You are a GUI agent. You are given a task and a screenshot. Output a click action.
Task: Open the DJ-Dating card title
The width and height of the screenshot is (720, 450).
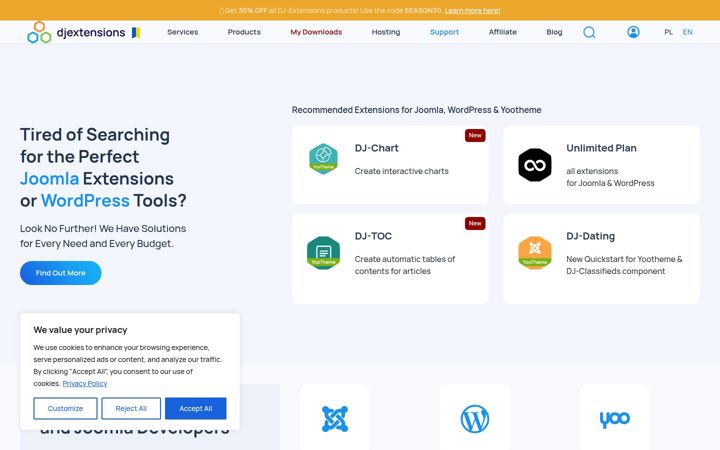click(591, 236)
